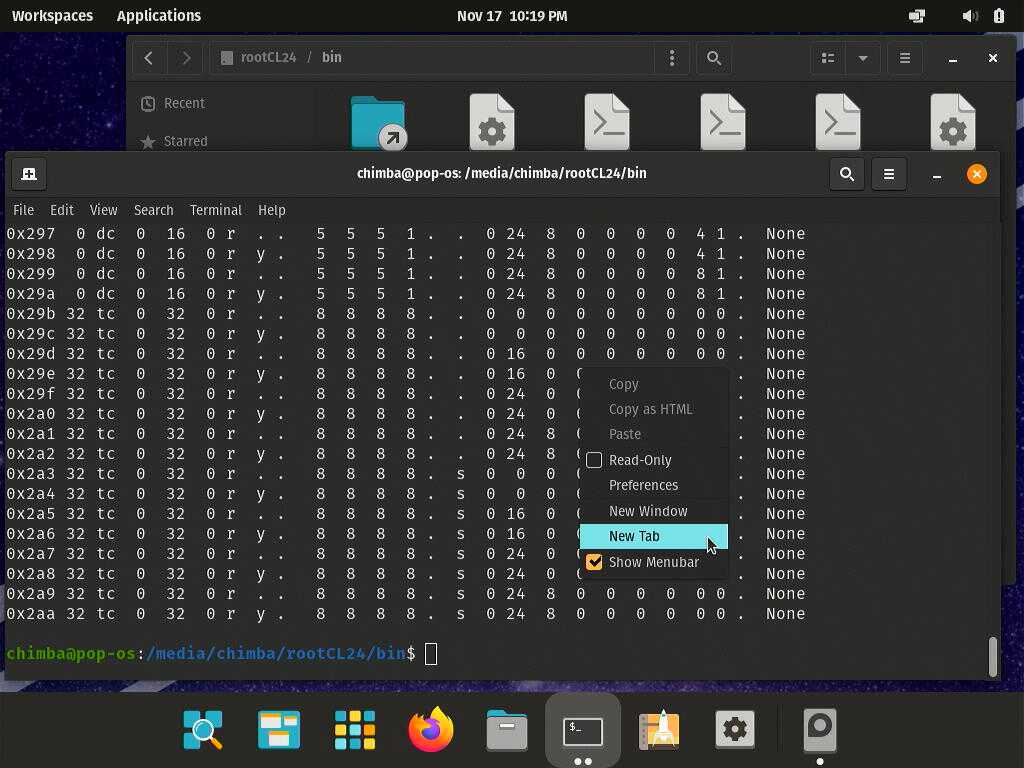Open the workspaces dock icon
This screenshot has height=768, width=1024.
point(279,729)
